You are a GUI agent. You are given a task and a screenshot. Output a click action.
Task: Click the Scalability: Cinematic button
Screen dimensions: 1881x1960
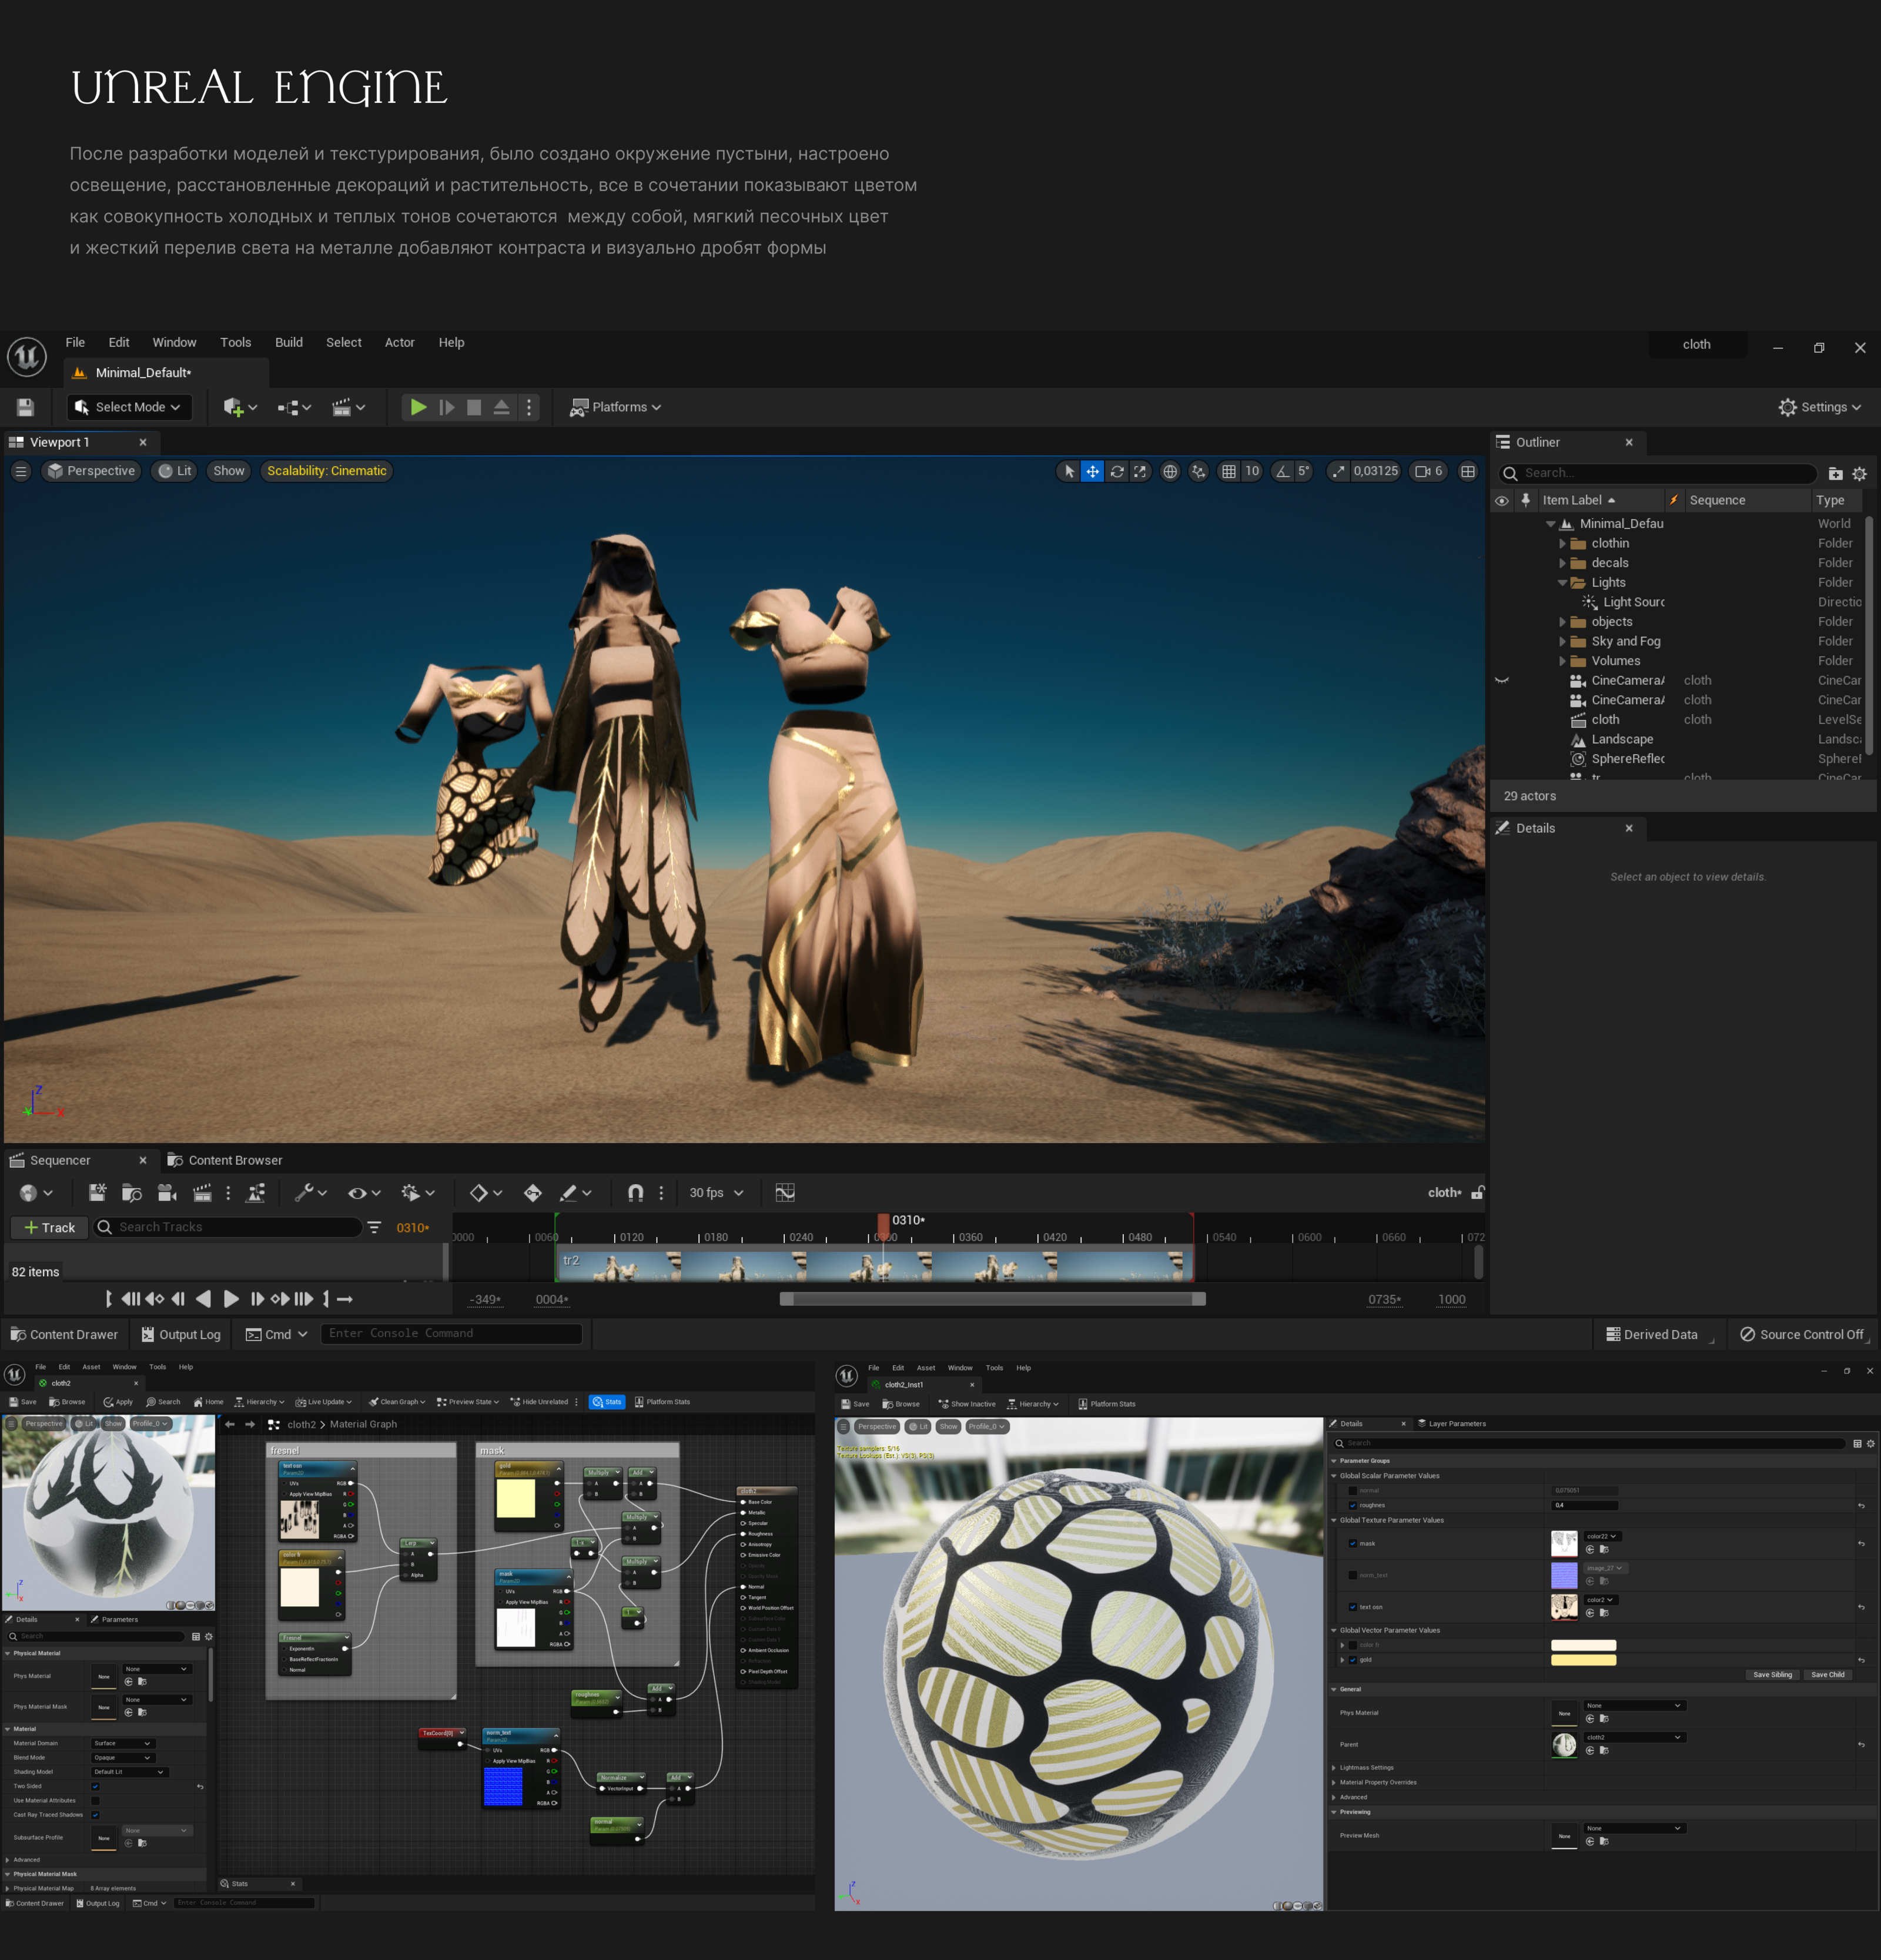(326, 471)
